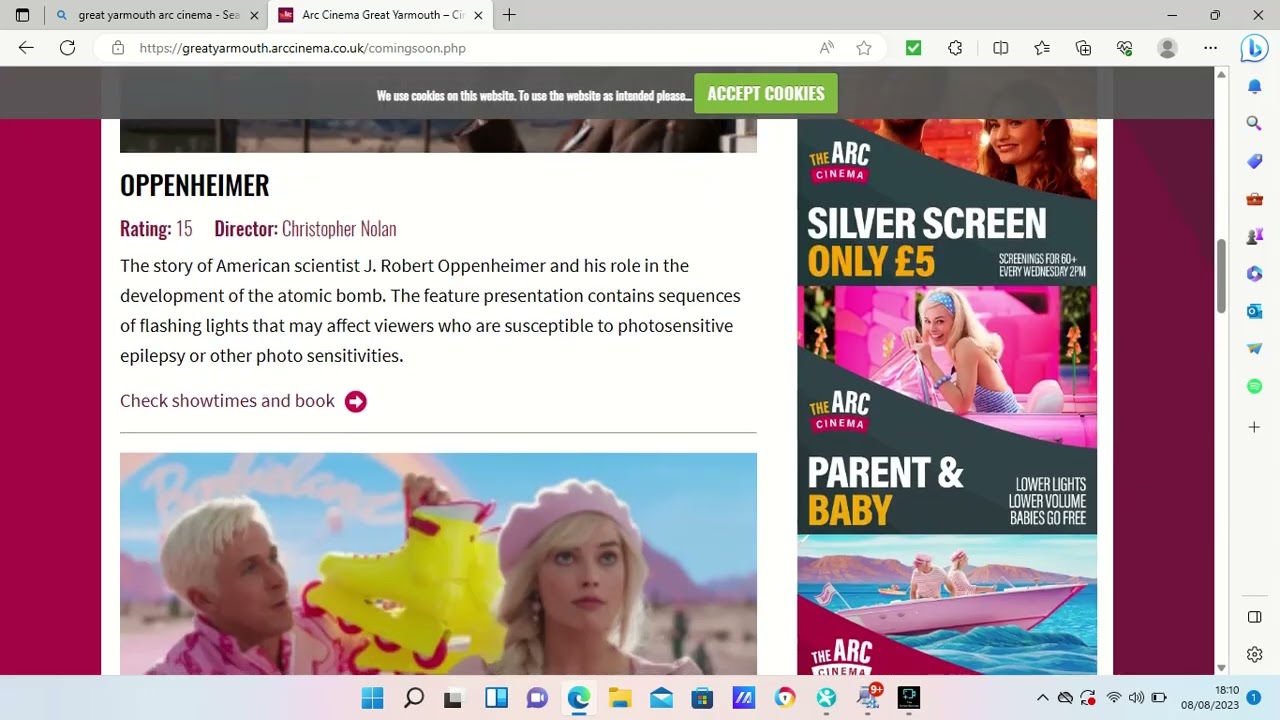Click the browser back arrow
Image resolution: width=1280 pixels, height=720 pixels.
click(26, 48)
